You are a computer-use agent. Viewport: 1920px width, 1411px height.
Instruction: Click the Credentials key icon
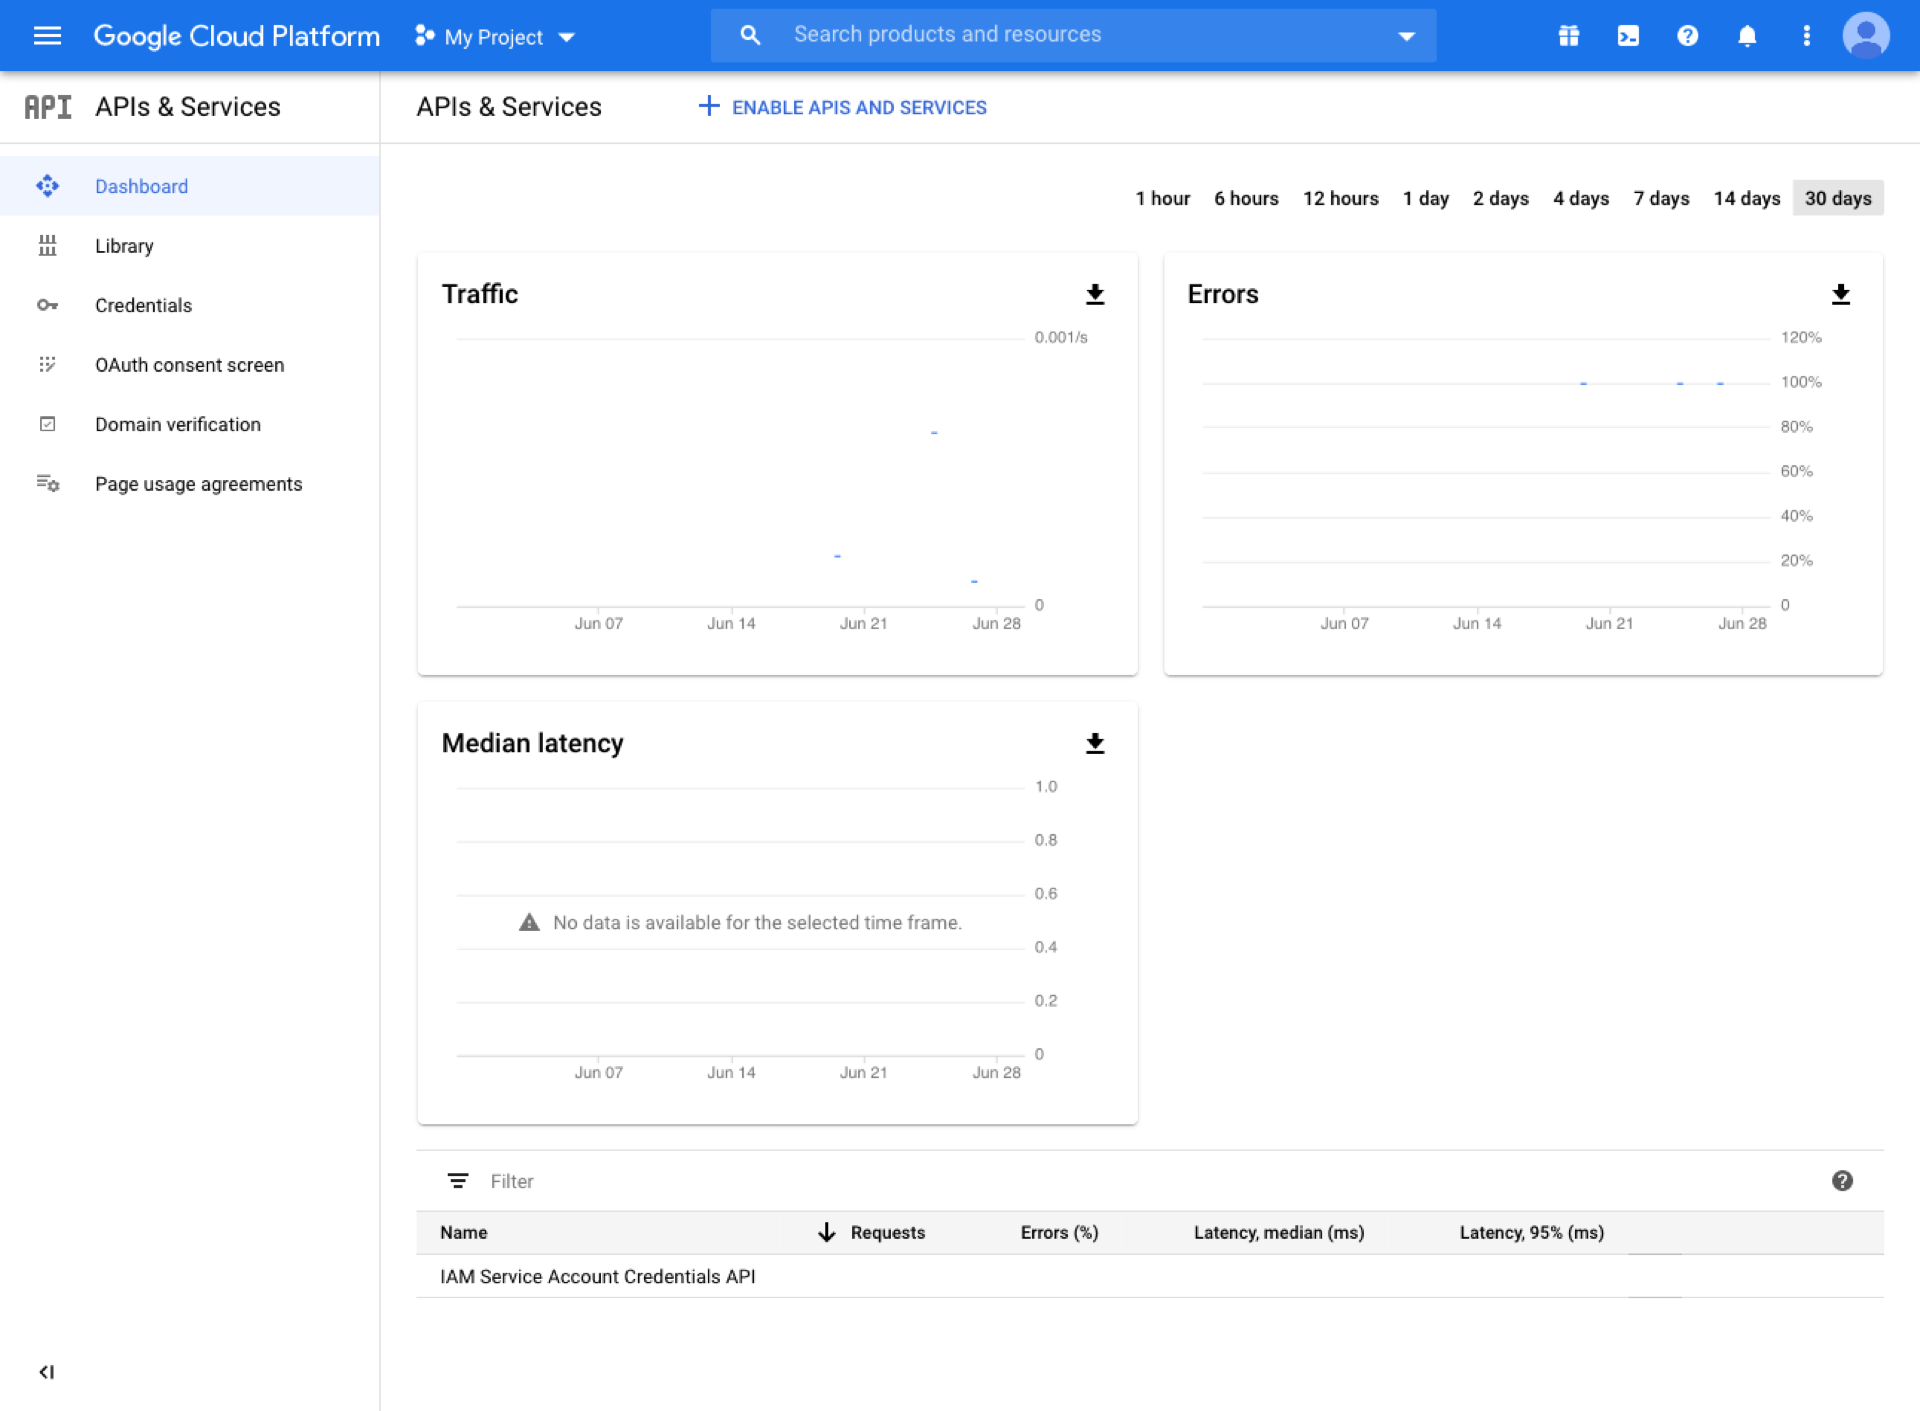[47, 305]
